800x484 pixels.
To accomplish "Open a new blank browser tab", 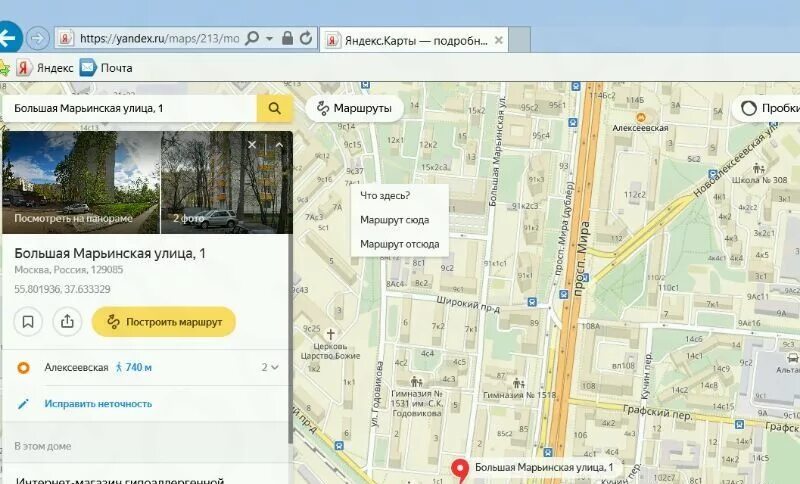I will [519, 40].
